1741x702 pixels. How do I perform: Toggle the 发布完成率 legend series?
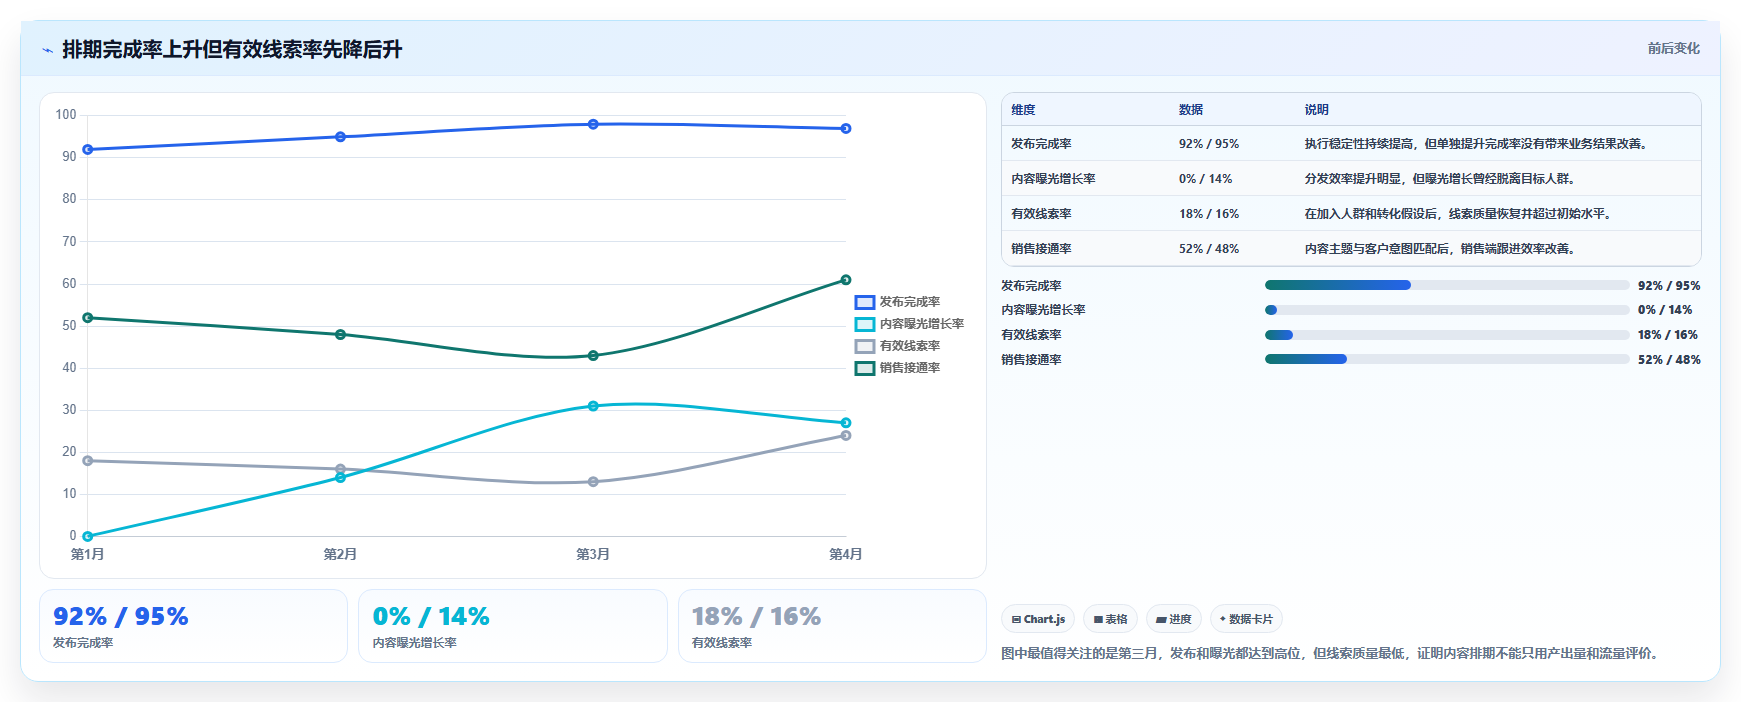[x=897, y=302]
